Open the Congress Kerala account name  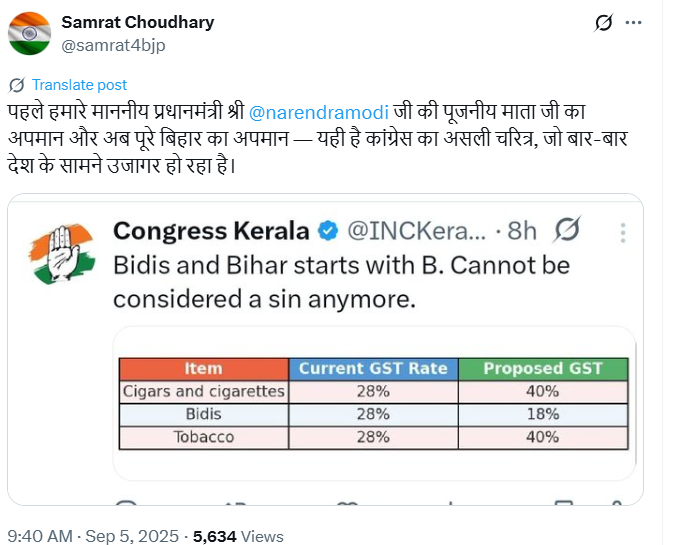210,231
